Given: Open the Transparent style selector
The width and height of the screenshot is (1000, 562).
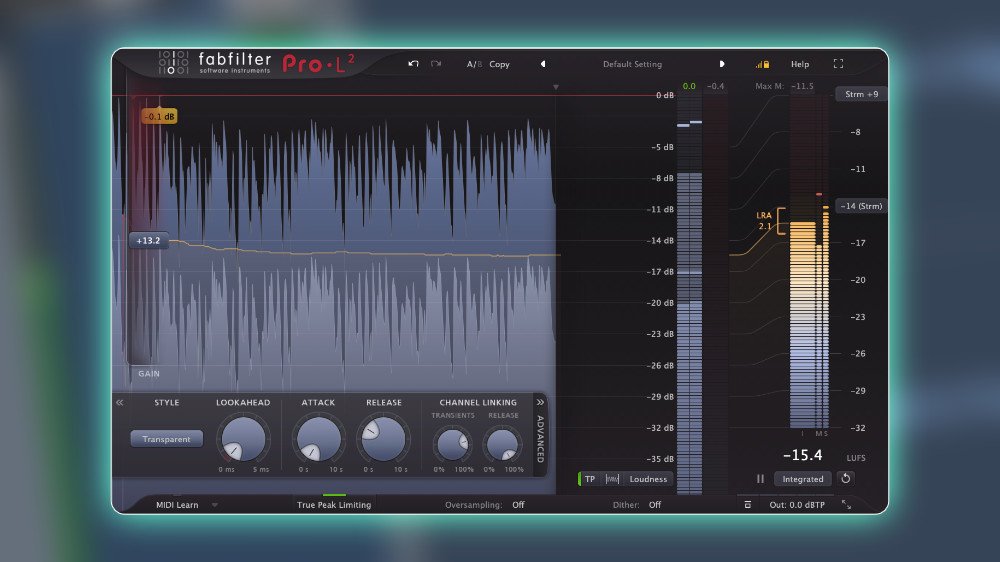Looking at the screenshot, I should point(166,439).
